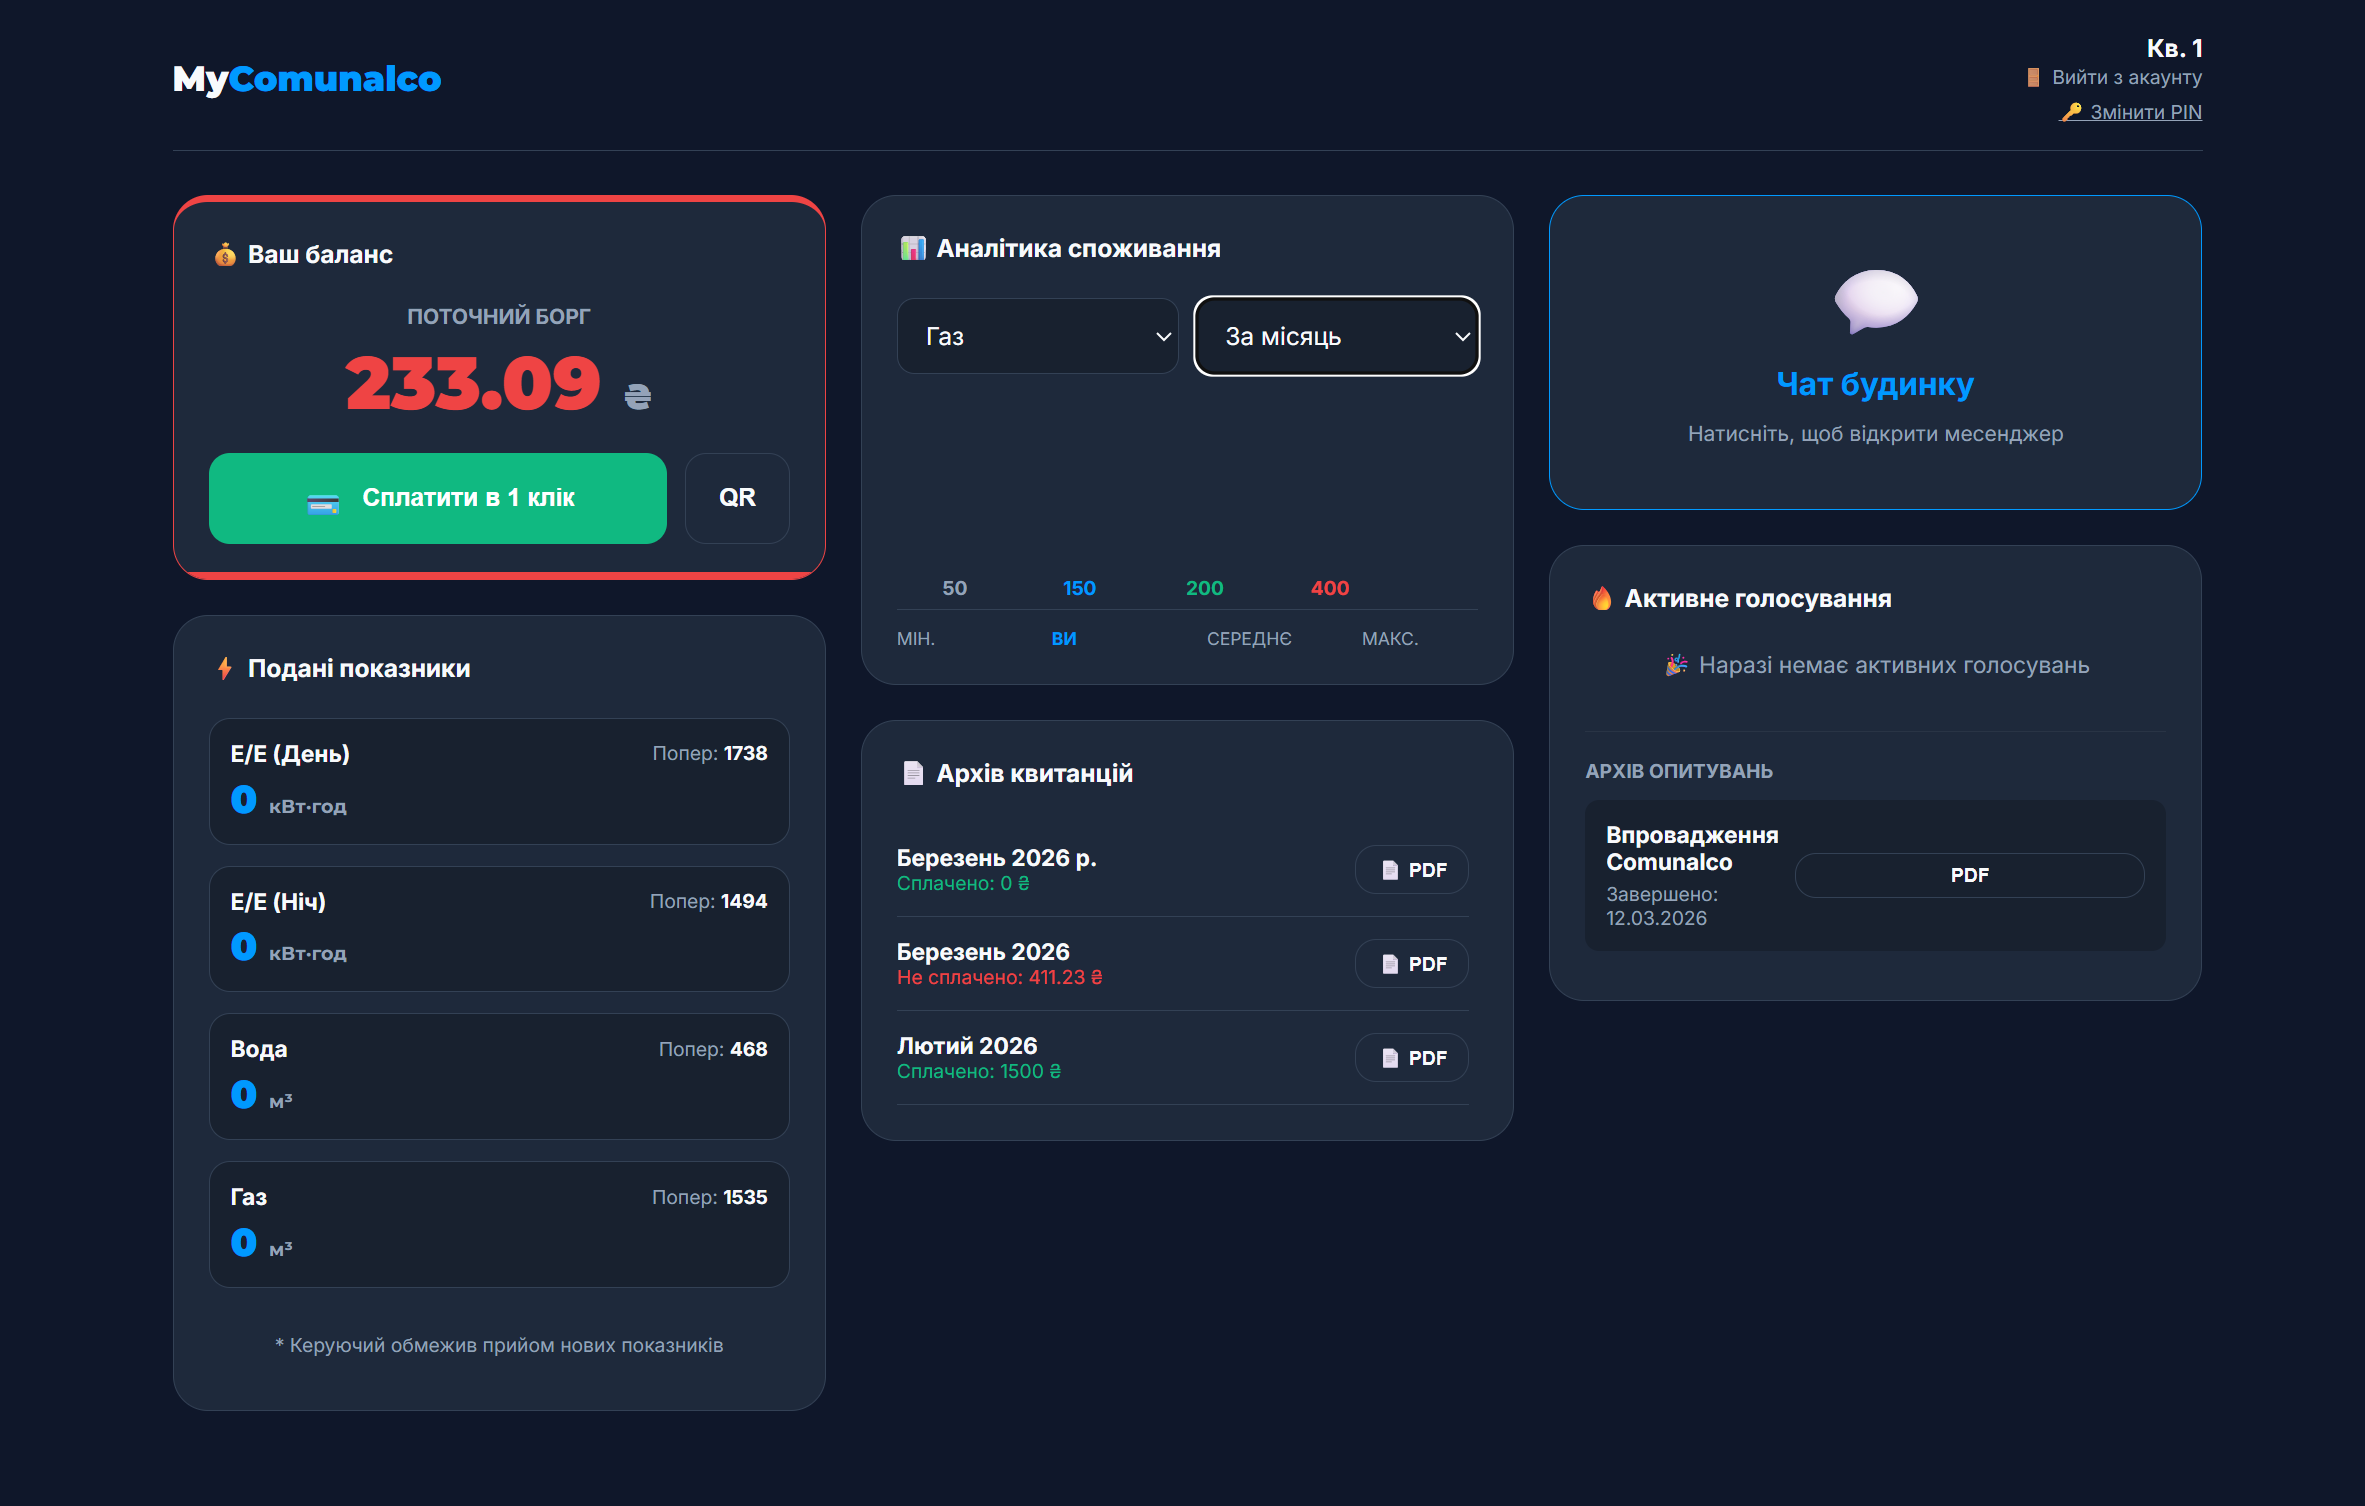Screen dimensions: 2365x1506
Task: Open Чат будинку messenger card
Action: 1874,385
